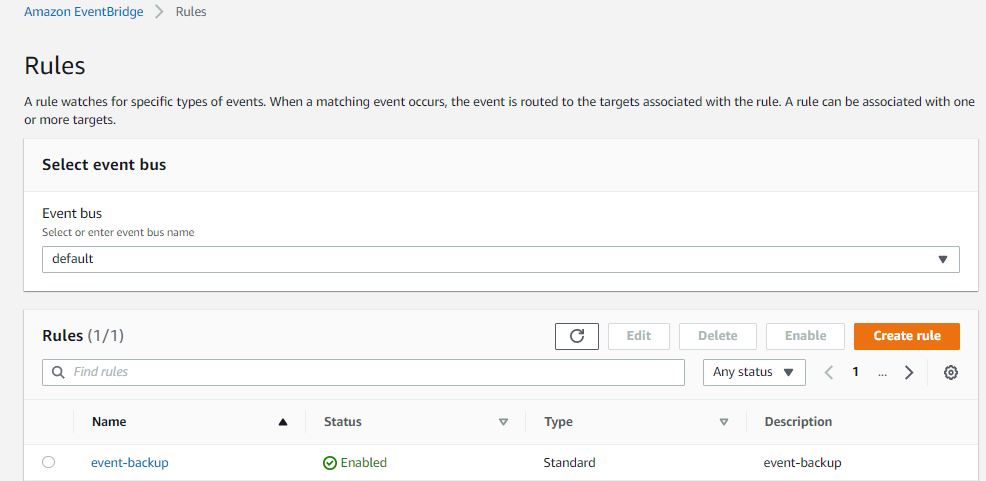Click the Rules breadcrumb item

(x=191, y=12)
